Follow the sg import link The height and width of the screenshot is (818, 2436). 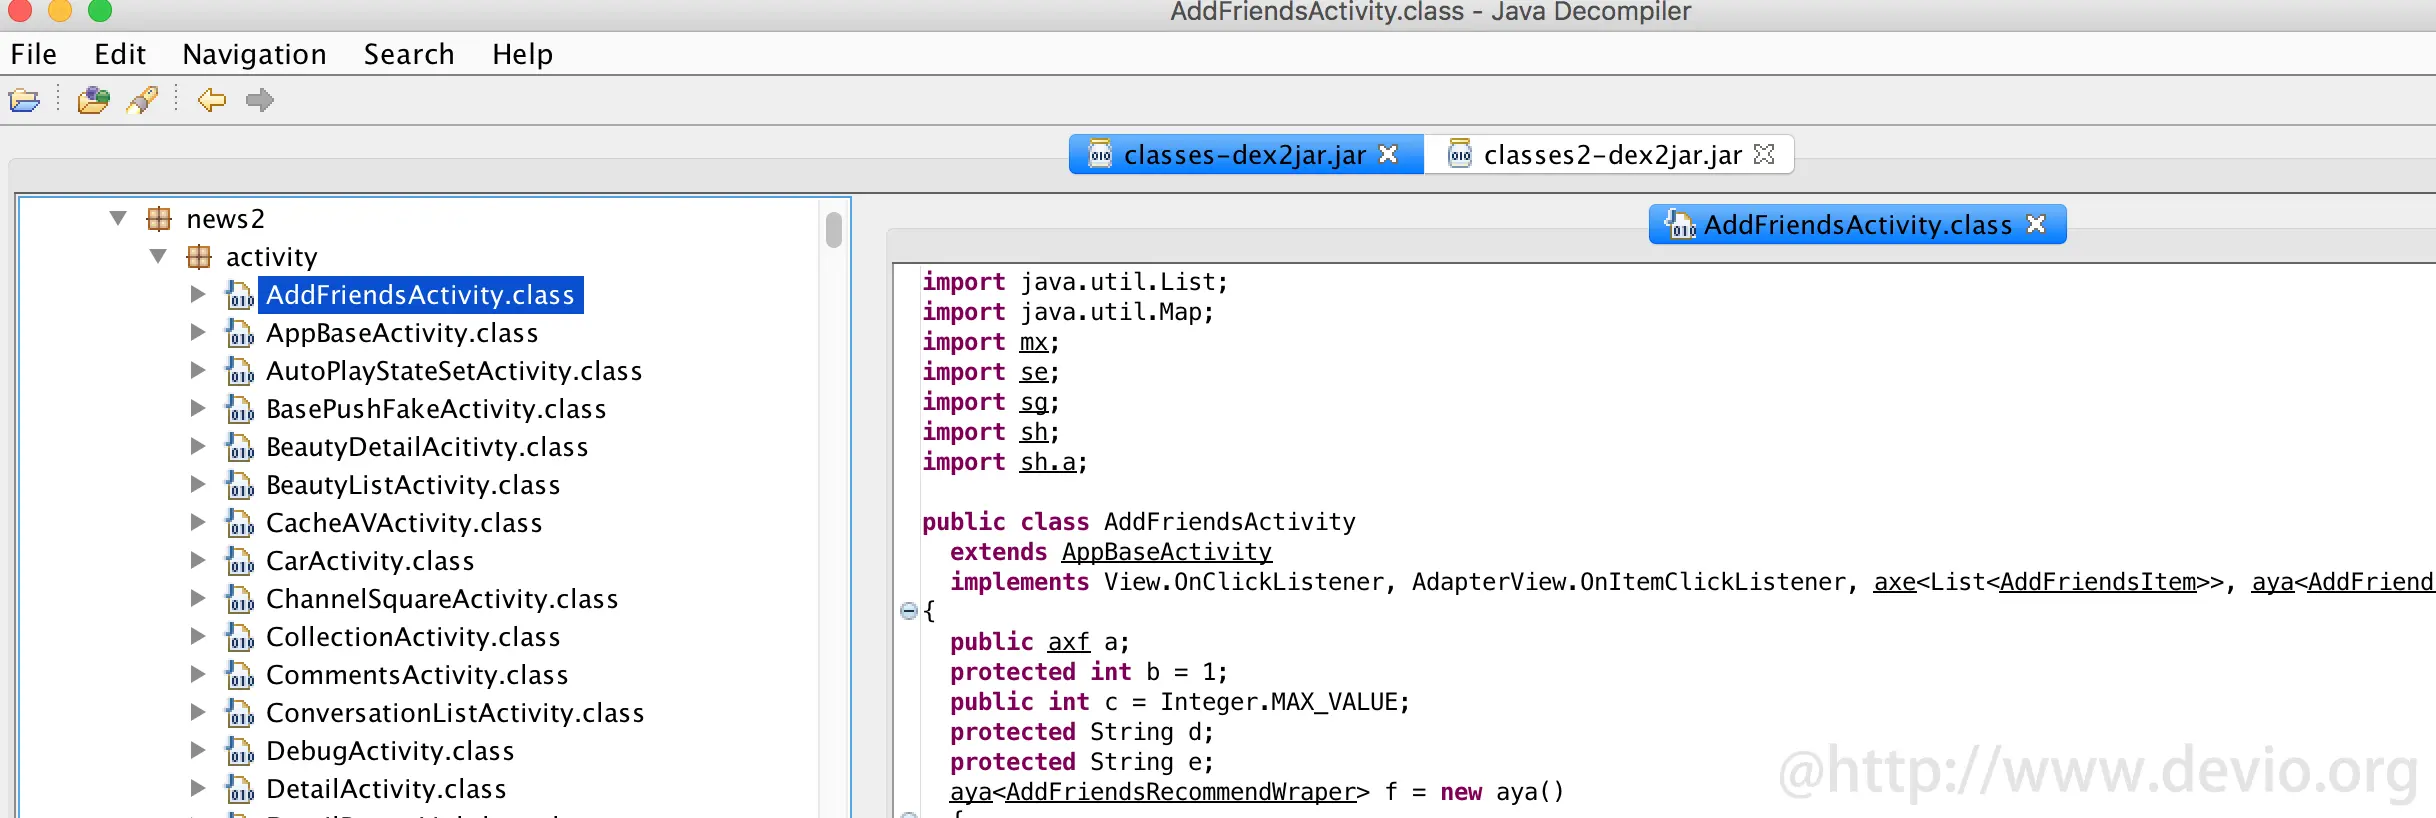coord(1034,402)
